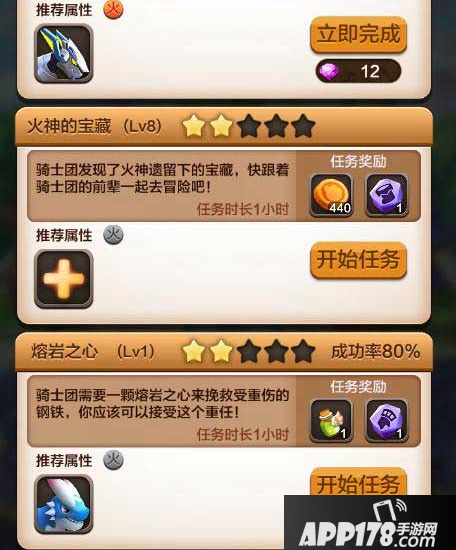Click the purple gem cost 12 badge

pos(358,71)
